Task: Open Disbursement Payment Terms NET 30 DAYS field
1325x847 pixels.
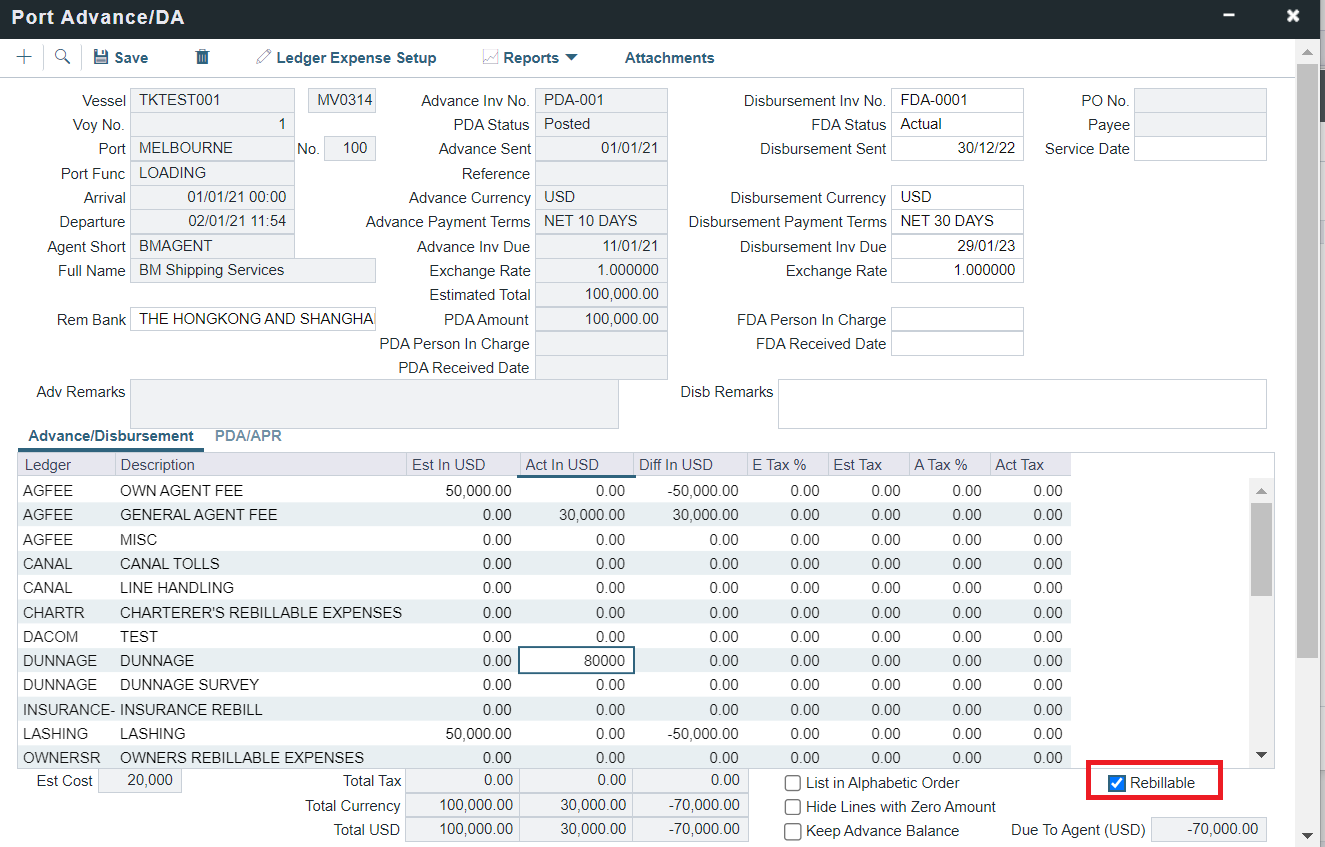Action: (x=956, y=221)
